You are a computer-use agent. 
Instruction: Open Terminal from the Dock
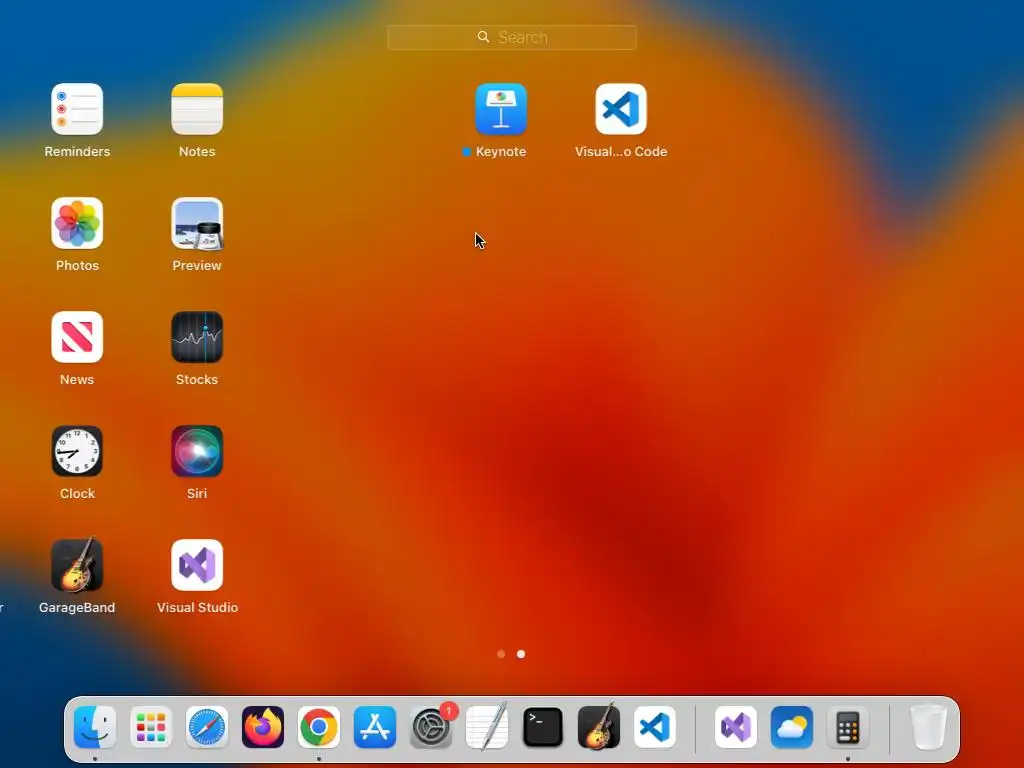pyautogui.click(x=543, y=727)
